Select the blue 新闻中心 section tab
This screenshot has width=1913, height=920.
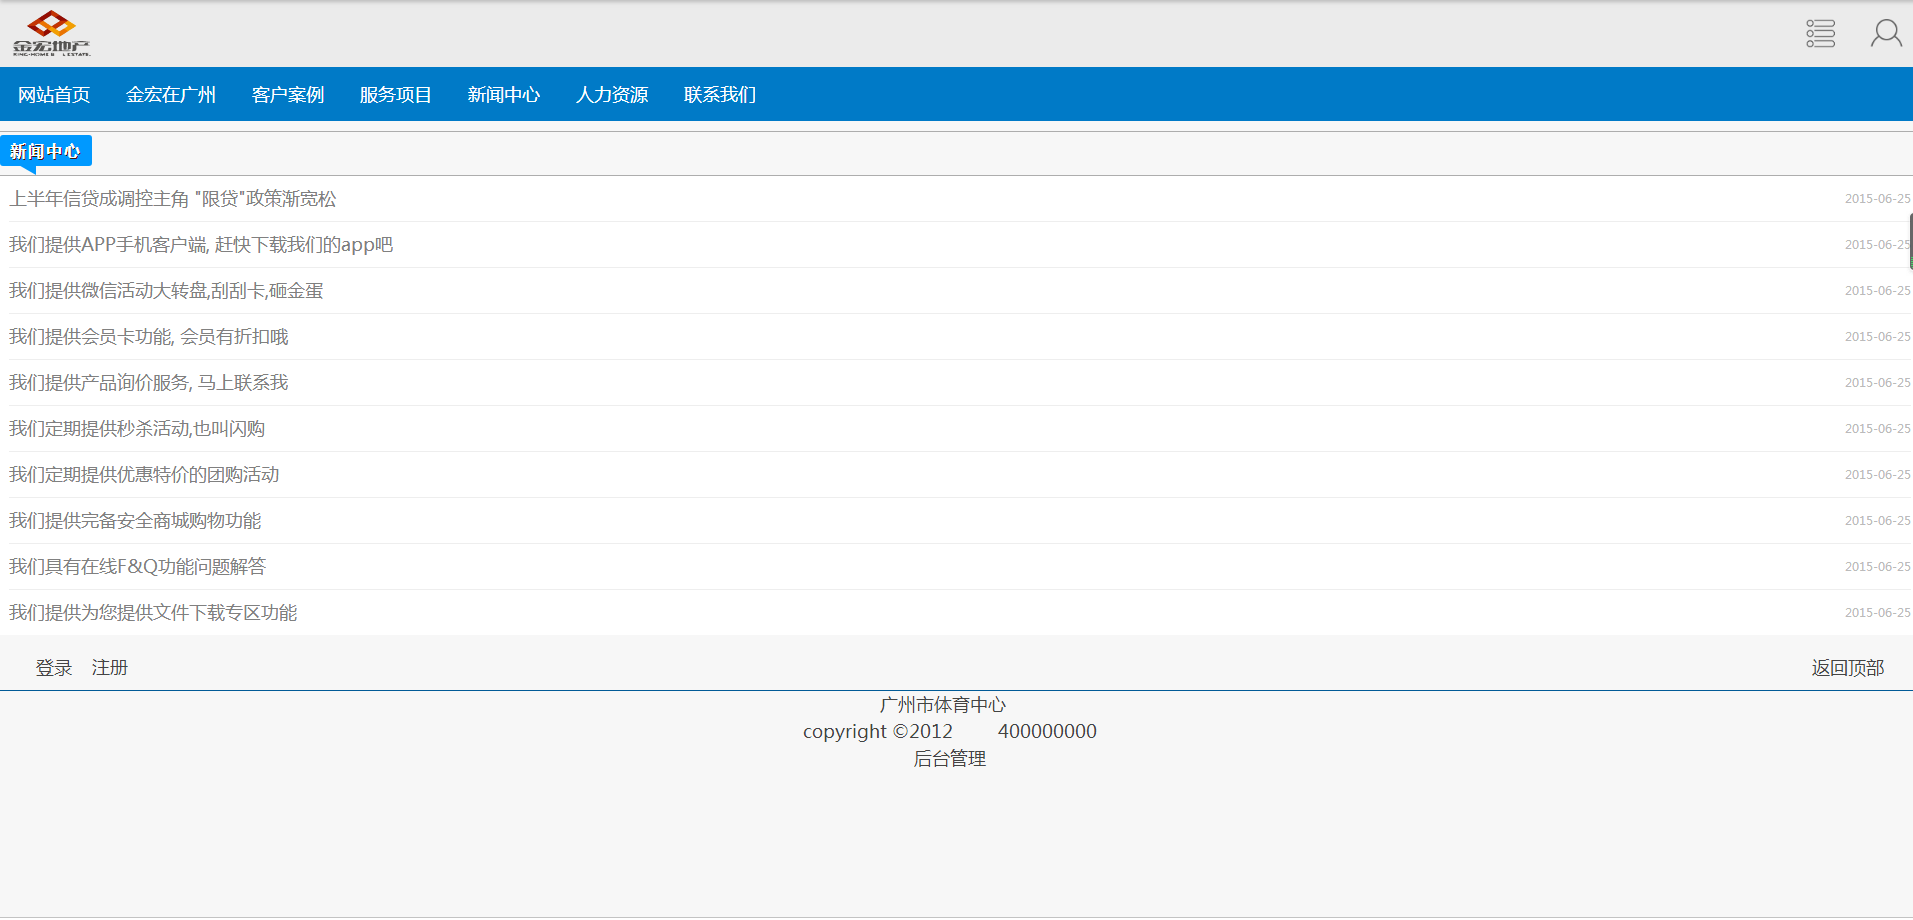tap(45, 151)
